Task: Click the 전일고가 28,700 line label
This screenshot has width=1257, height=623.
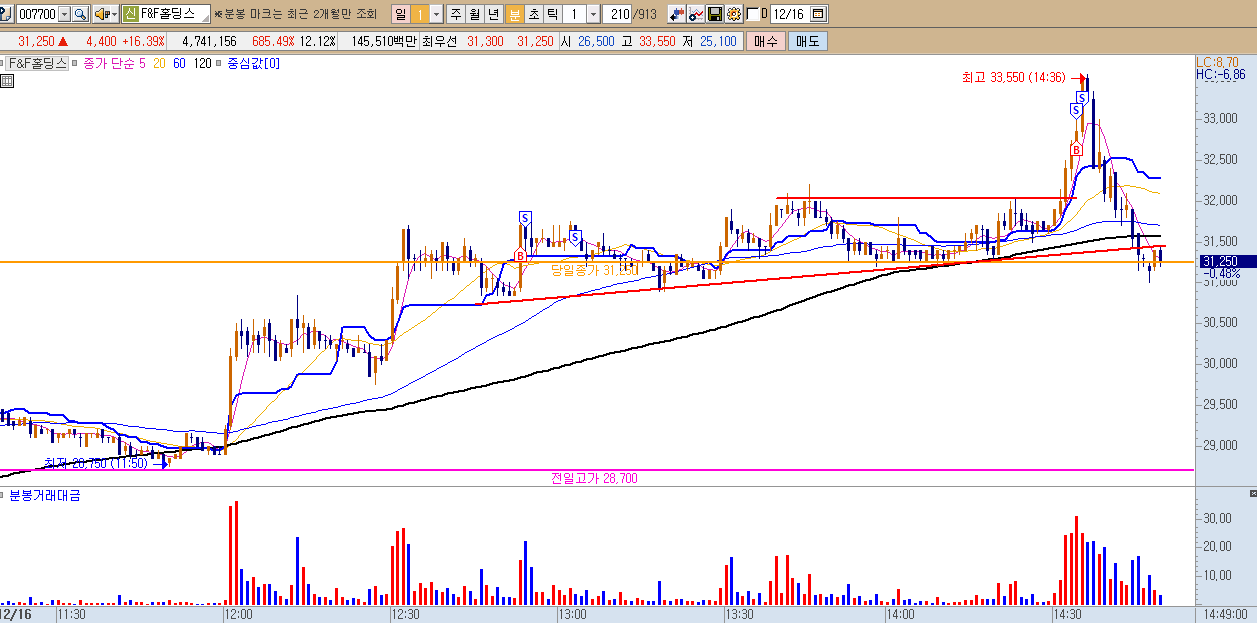Action: (x=594, y=478)
